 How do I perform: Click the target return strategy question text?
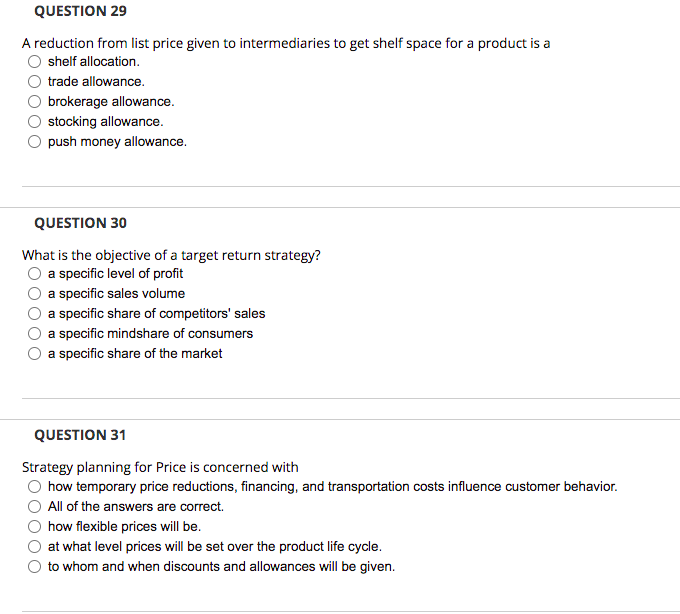tap(171, 255)
